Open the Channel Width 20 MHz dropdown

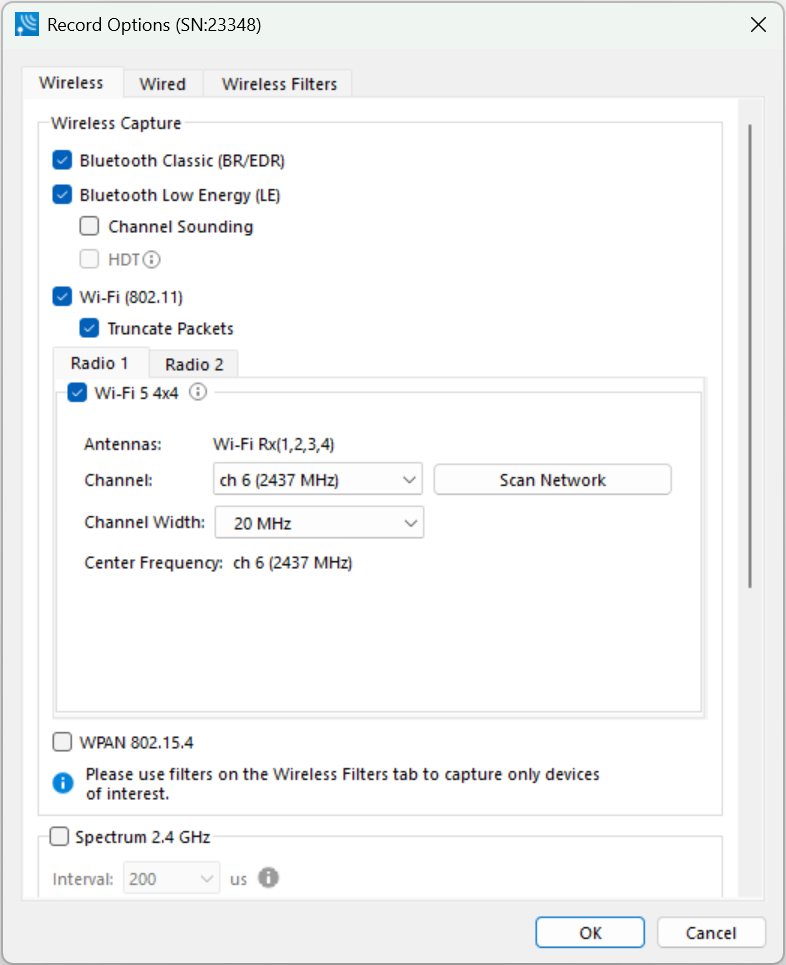pyautogui.click(x=319, y=523)
